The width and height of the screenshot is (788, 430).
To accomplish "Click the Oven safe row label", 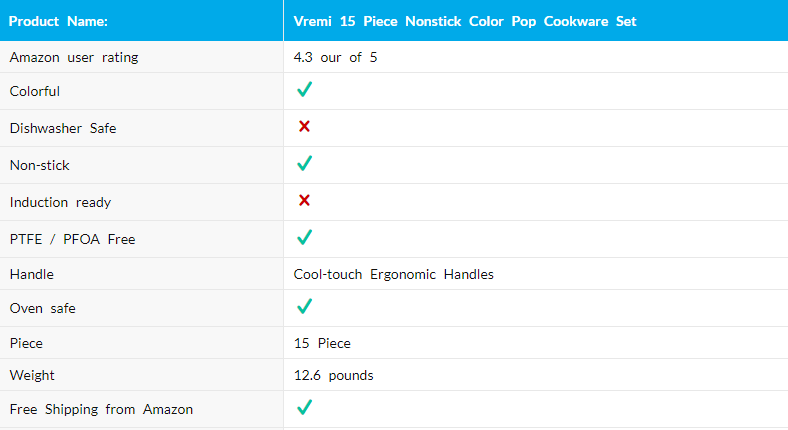I will click(43, 308).
